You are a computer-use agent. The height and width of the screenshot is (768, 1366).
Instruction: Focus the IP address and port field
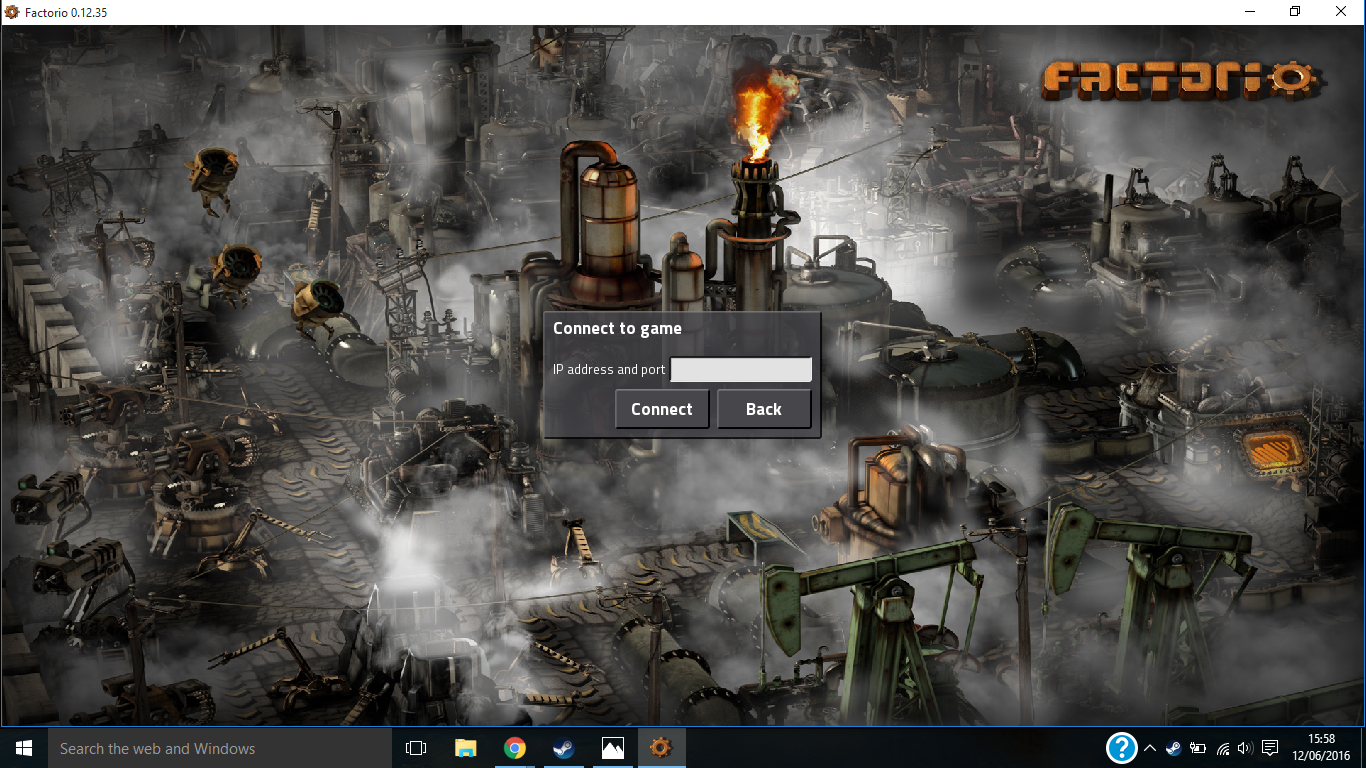741,370
